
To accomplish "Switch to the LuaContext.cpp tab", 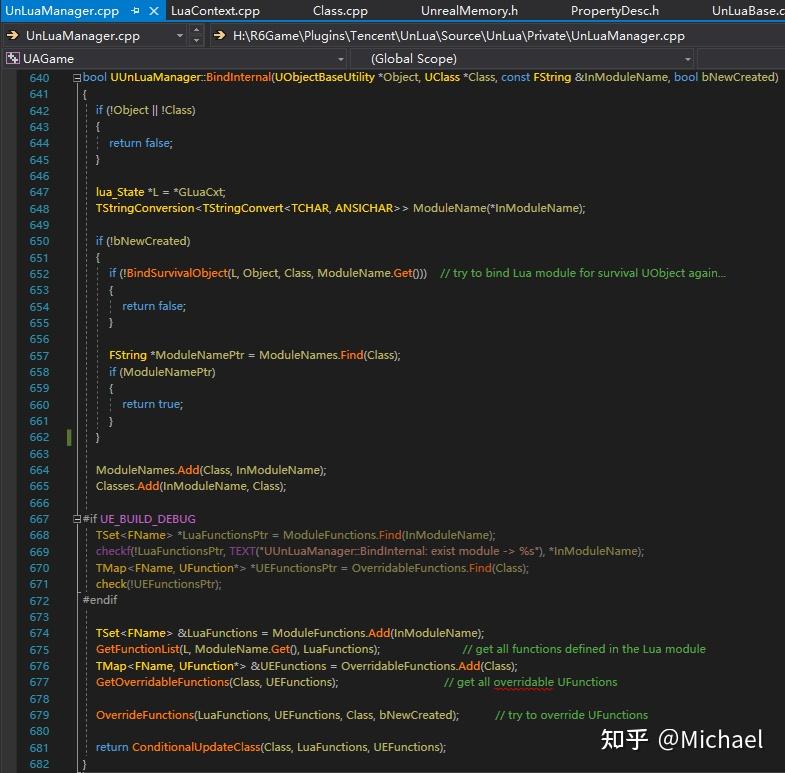I will click(215, 11).
